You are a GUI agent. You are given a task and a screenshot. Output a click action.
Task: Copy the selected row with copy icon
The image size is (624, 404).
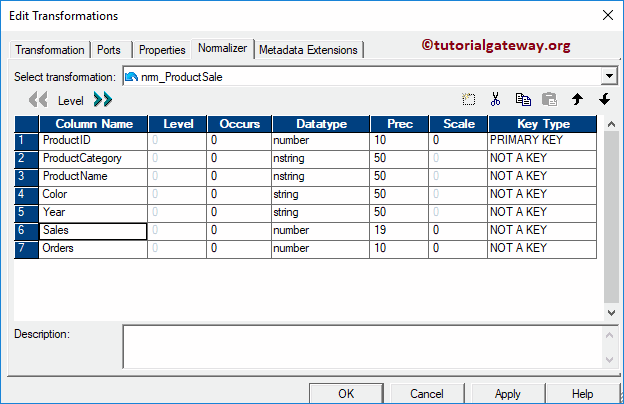tap(523, 99)
